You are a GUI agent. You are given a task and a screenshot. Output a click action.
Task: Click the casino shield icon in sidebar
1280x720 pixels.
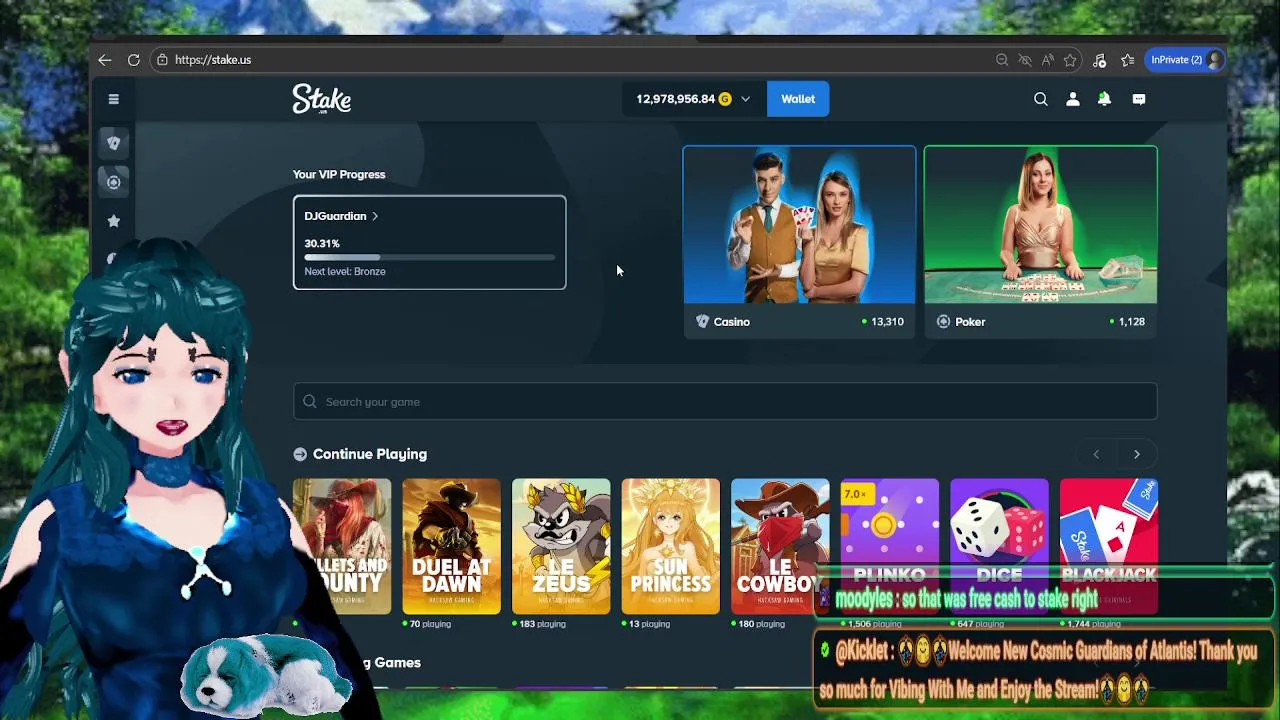(x=114, y=143)
